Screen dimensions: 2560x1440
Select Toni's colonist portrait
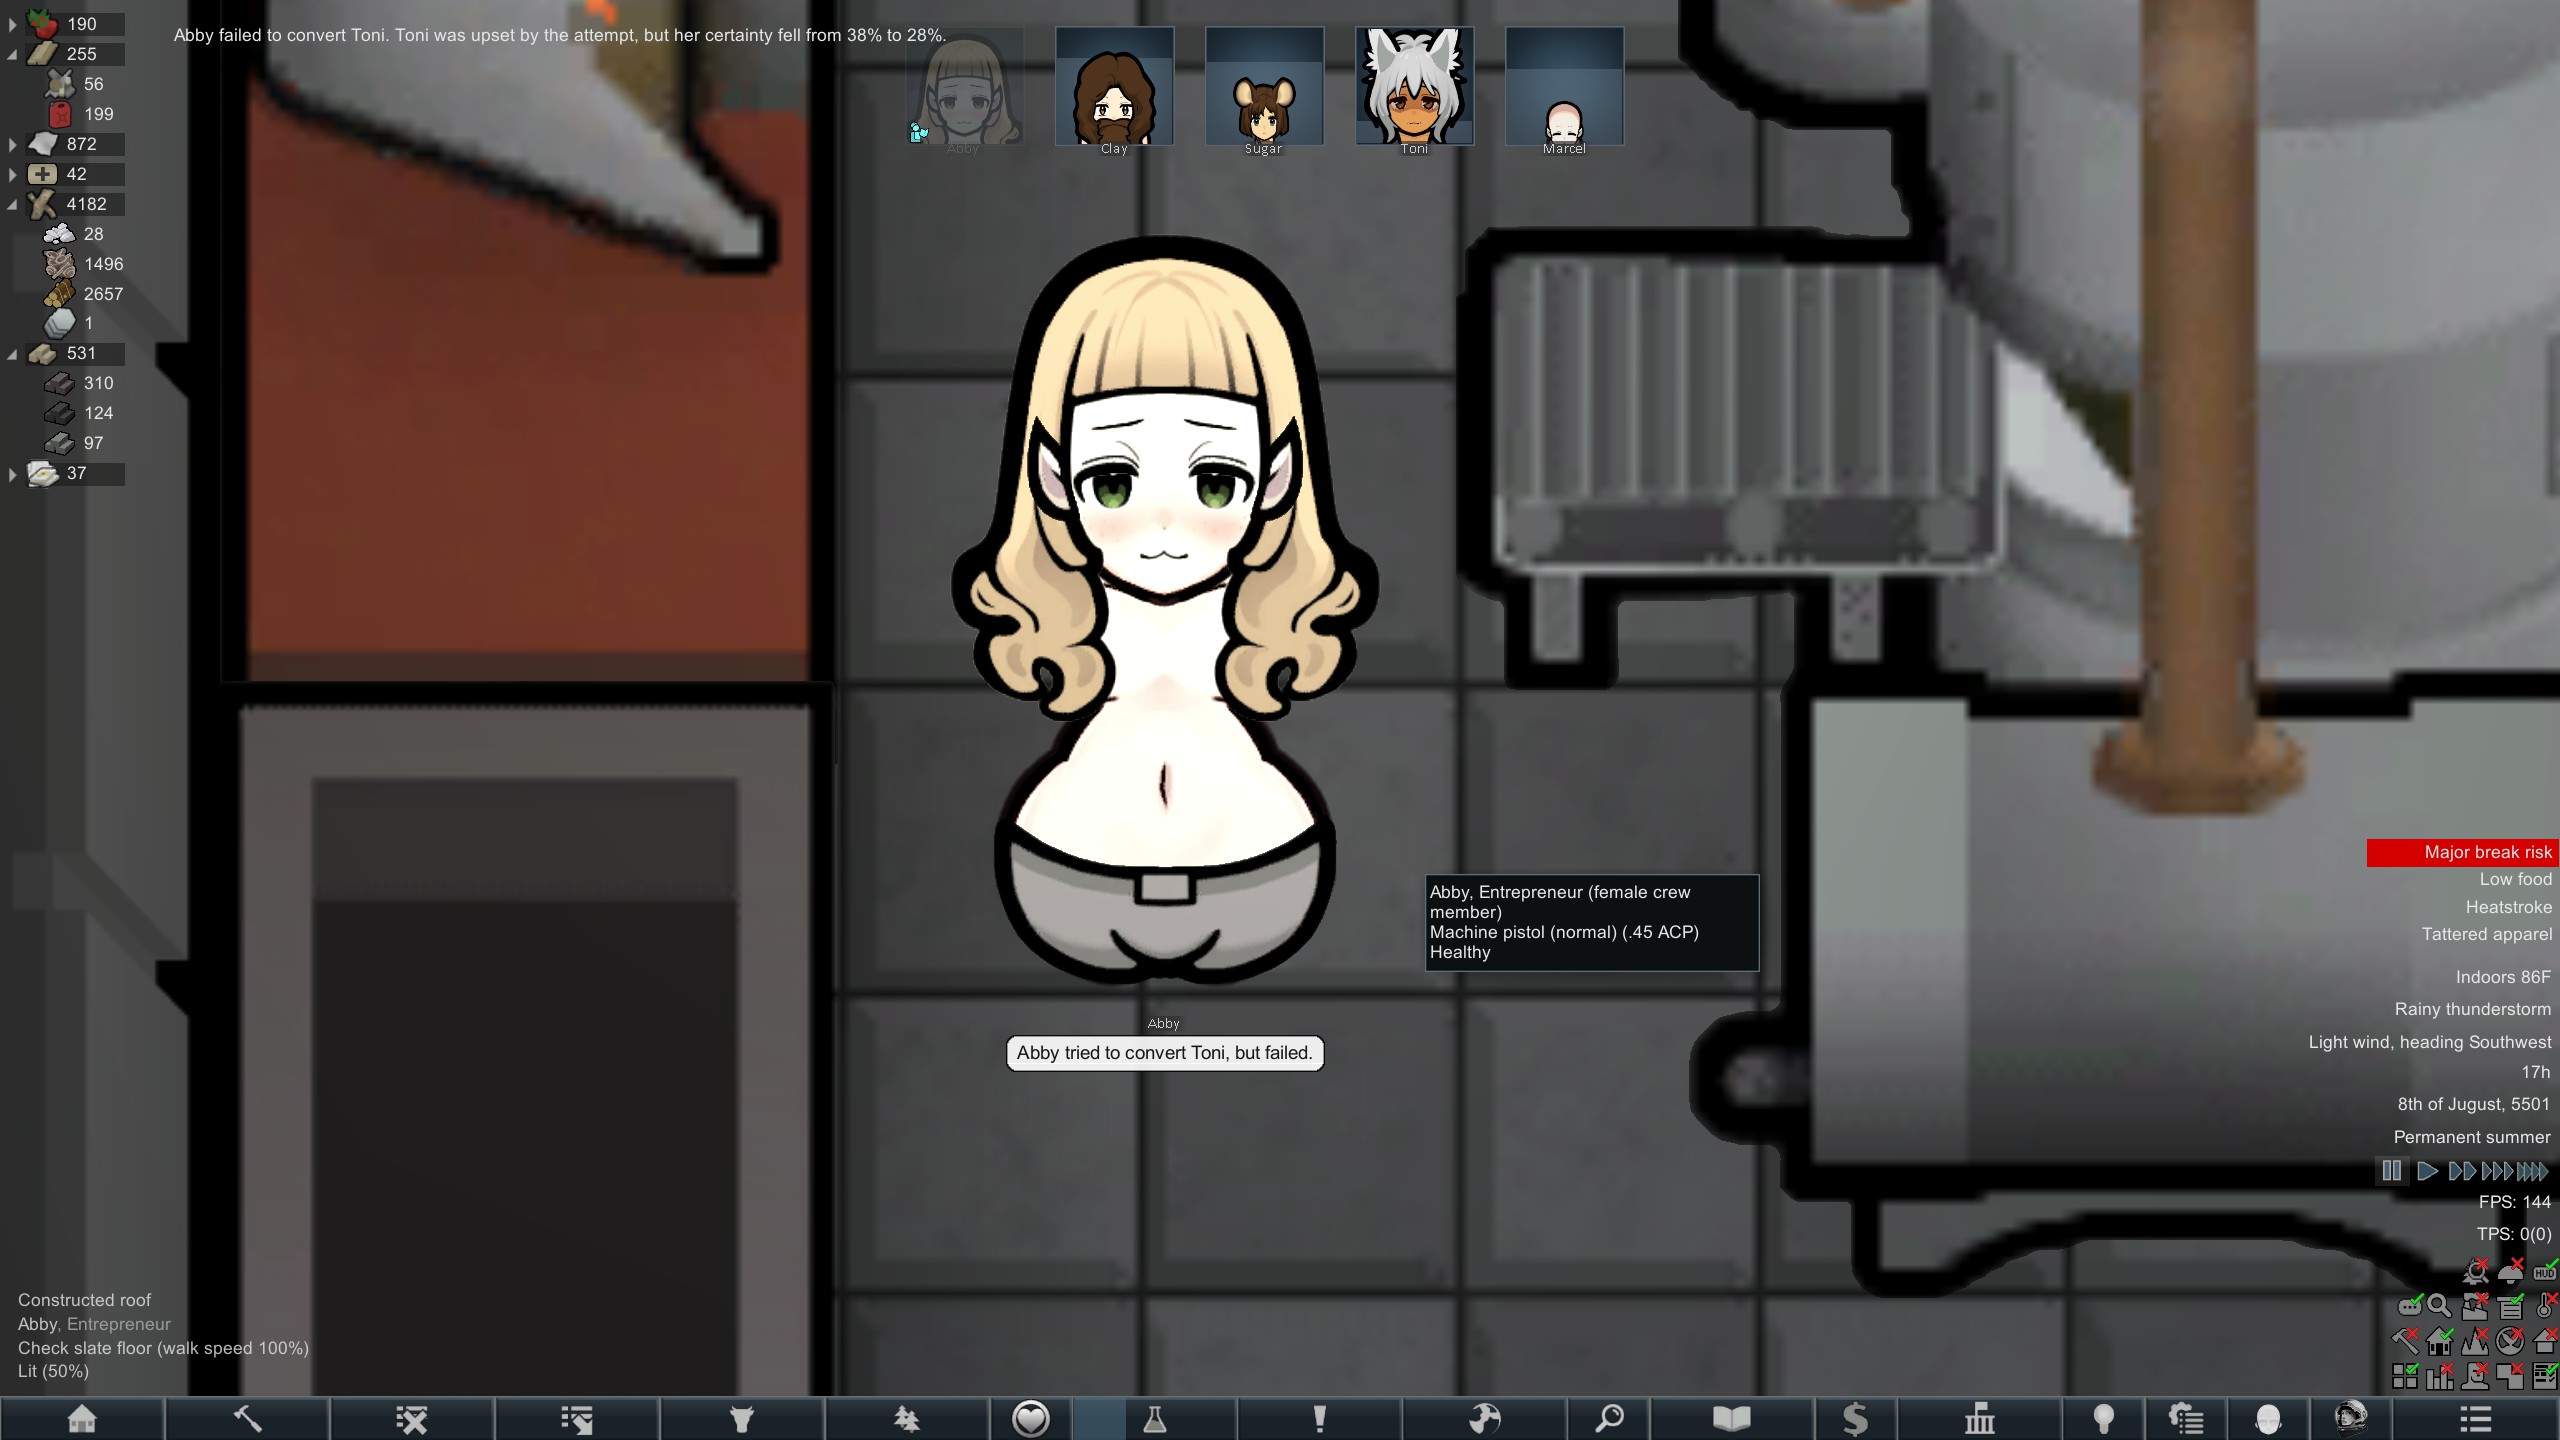pos(1414,87)
